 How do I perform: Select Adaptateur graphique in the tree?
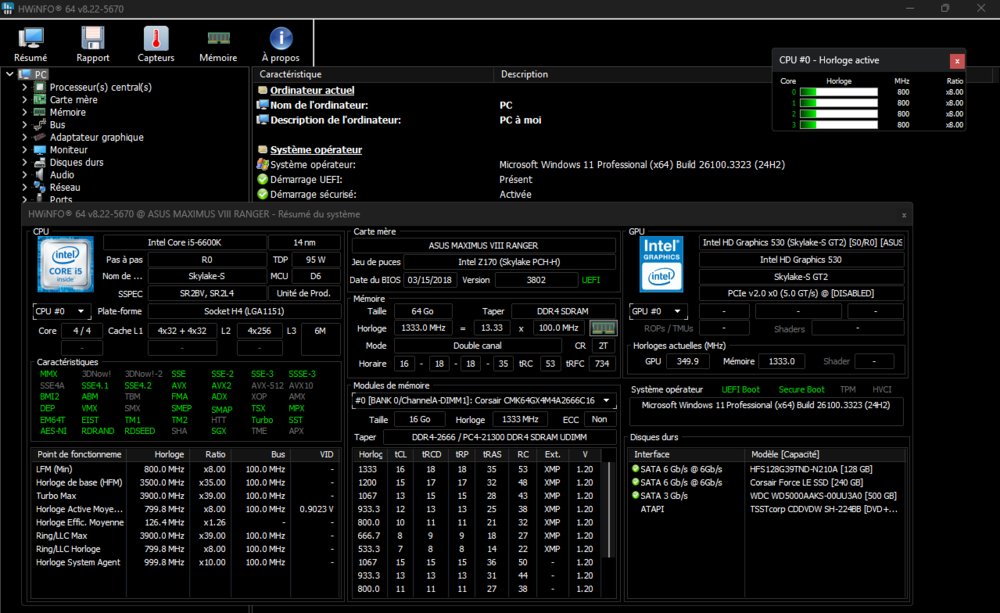pos(96,137)
